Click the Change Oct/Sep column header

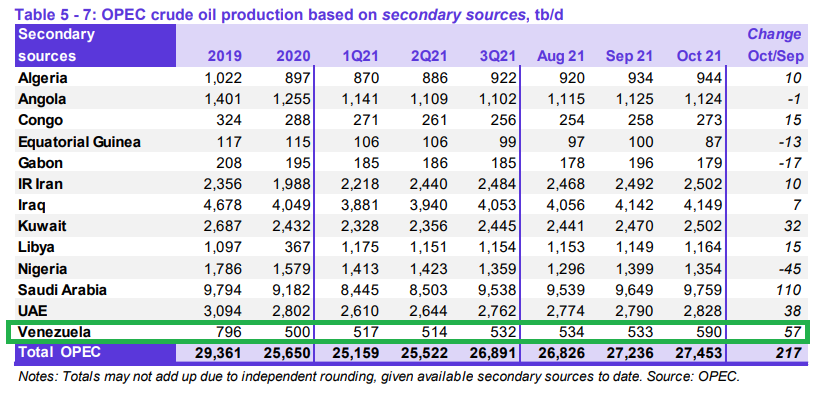pyautogui.click(x=774, y=45)
